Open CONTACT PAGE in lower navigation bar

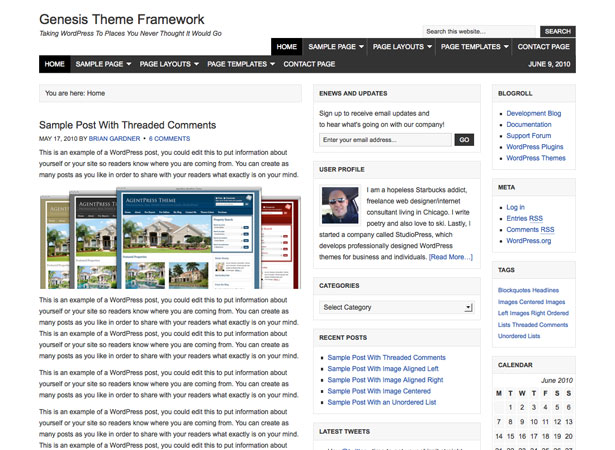(x=309, y=64)
